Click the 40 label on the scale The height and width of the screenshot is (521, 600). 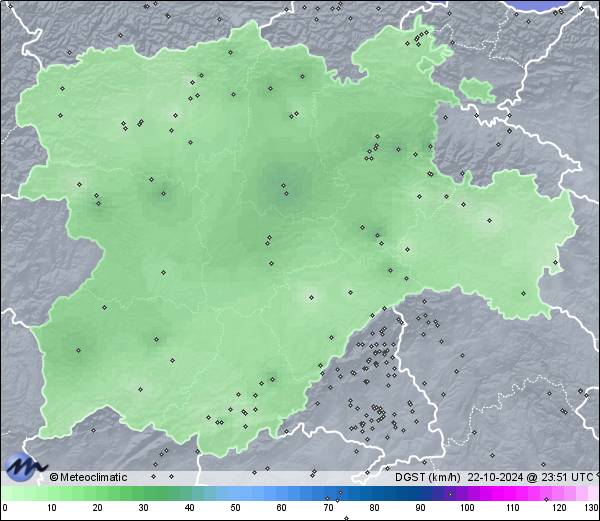point(189,508)
